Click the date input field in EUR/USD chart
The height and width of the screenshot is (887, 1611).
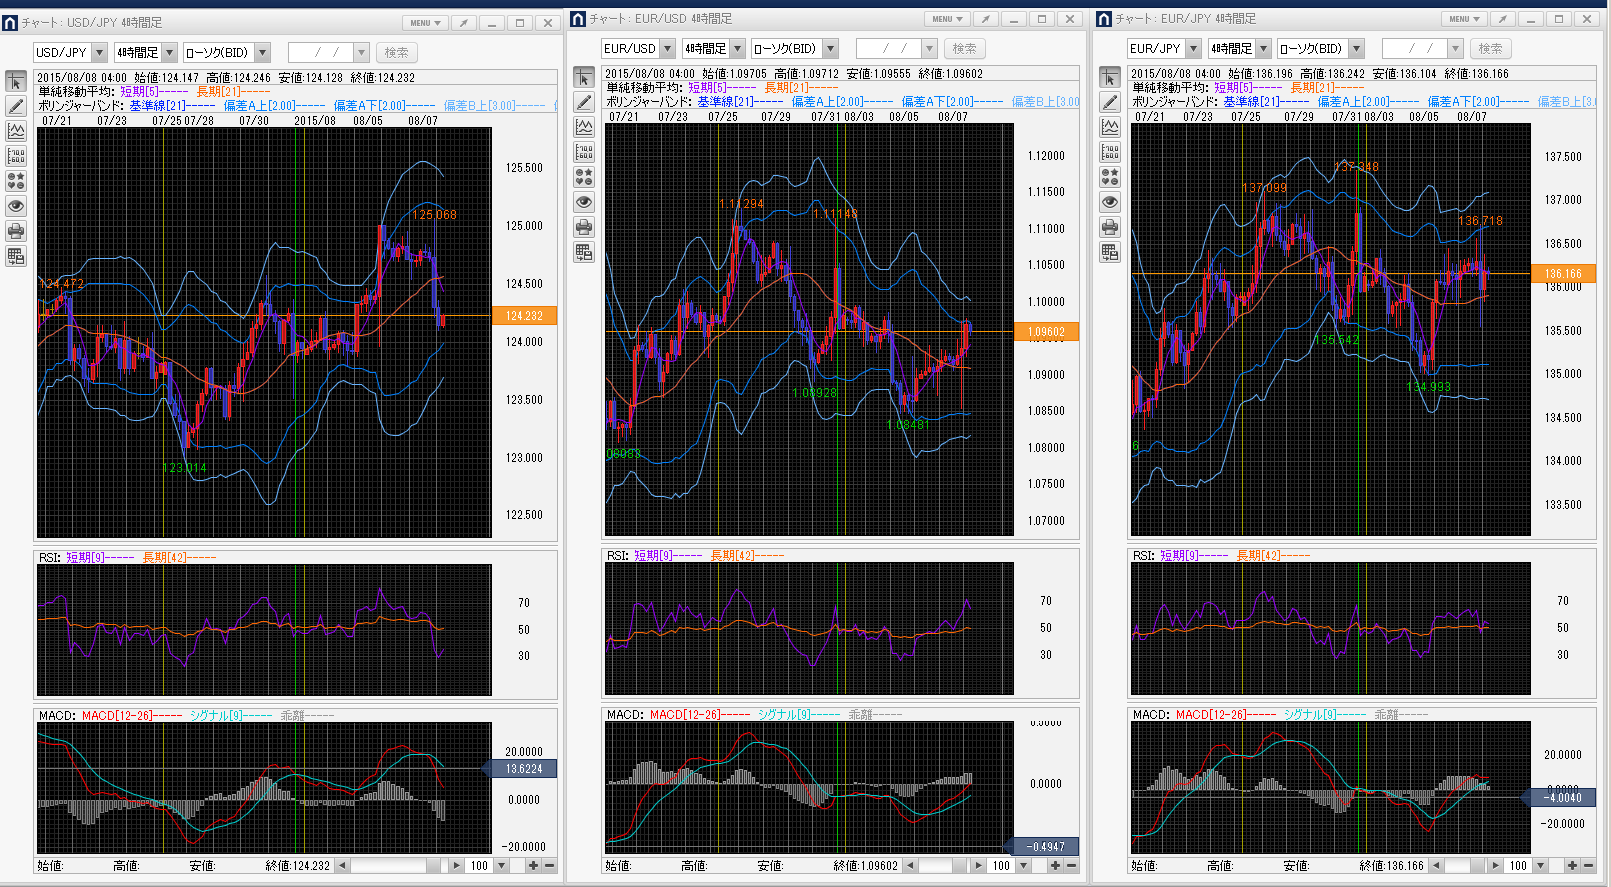click(x=886, y=49)
